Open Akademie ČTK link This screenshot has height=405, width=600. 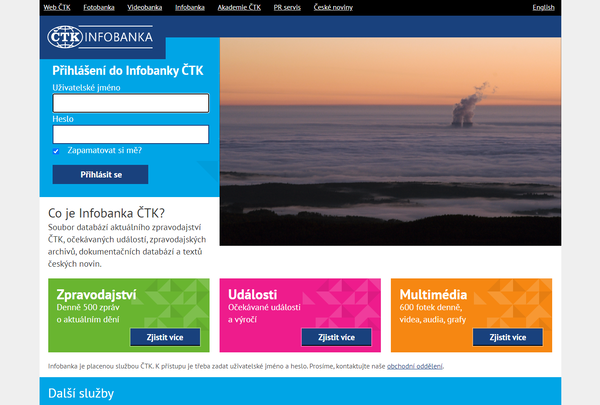[239, 7]
